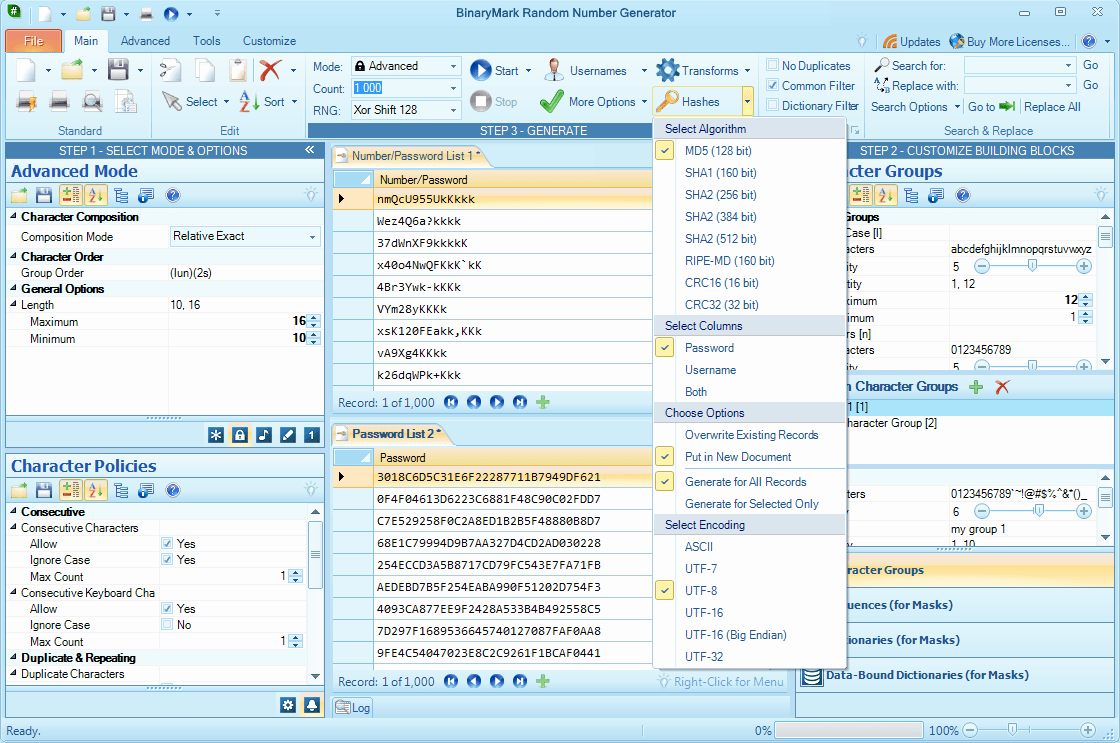Viewport: 1120px width, 743px height.
Task: Click the Open folder icon in the ribbon
Action: pyautogui.click(x=71, y=70)
